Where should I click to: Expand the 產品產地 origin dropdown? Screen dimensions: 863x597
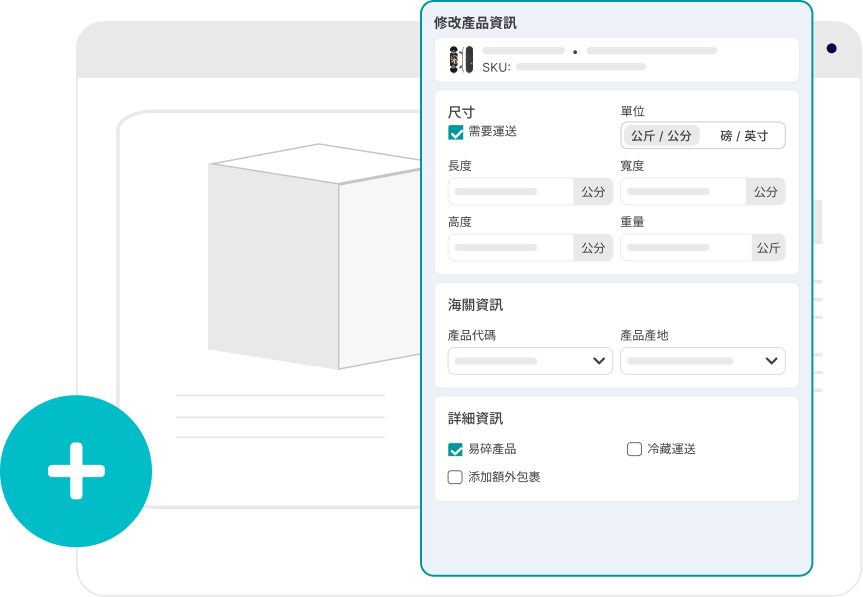702,361
